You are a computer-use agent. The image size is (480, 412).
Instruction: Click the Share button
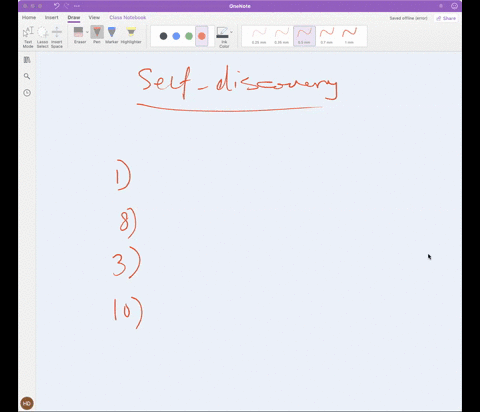click(446, 18)
